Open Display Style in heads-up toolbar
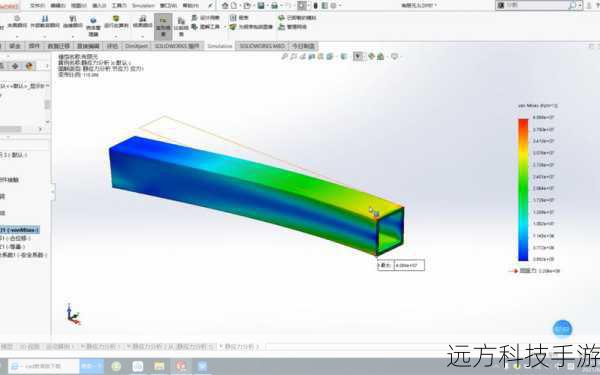This screenshot has height=375, width=600. pyautogui.click(x=344, y=57)
